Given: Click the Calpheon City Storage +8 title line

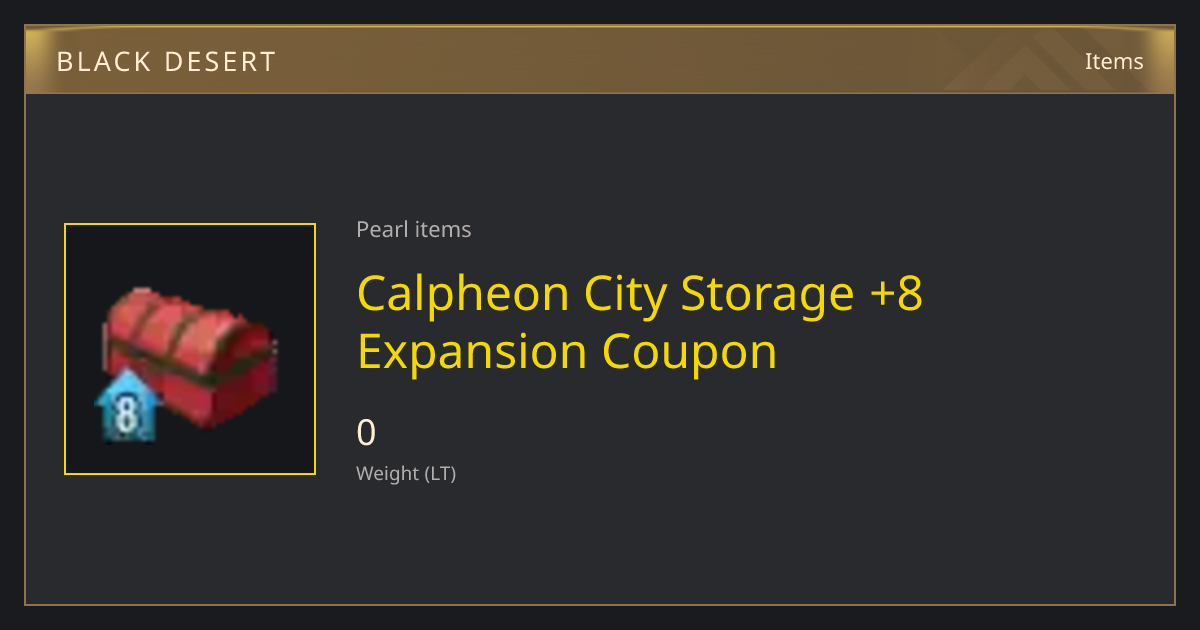Looking at the screenshot, I should (x=640, y=294).
